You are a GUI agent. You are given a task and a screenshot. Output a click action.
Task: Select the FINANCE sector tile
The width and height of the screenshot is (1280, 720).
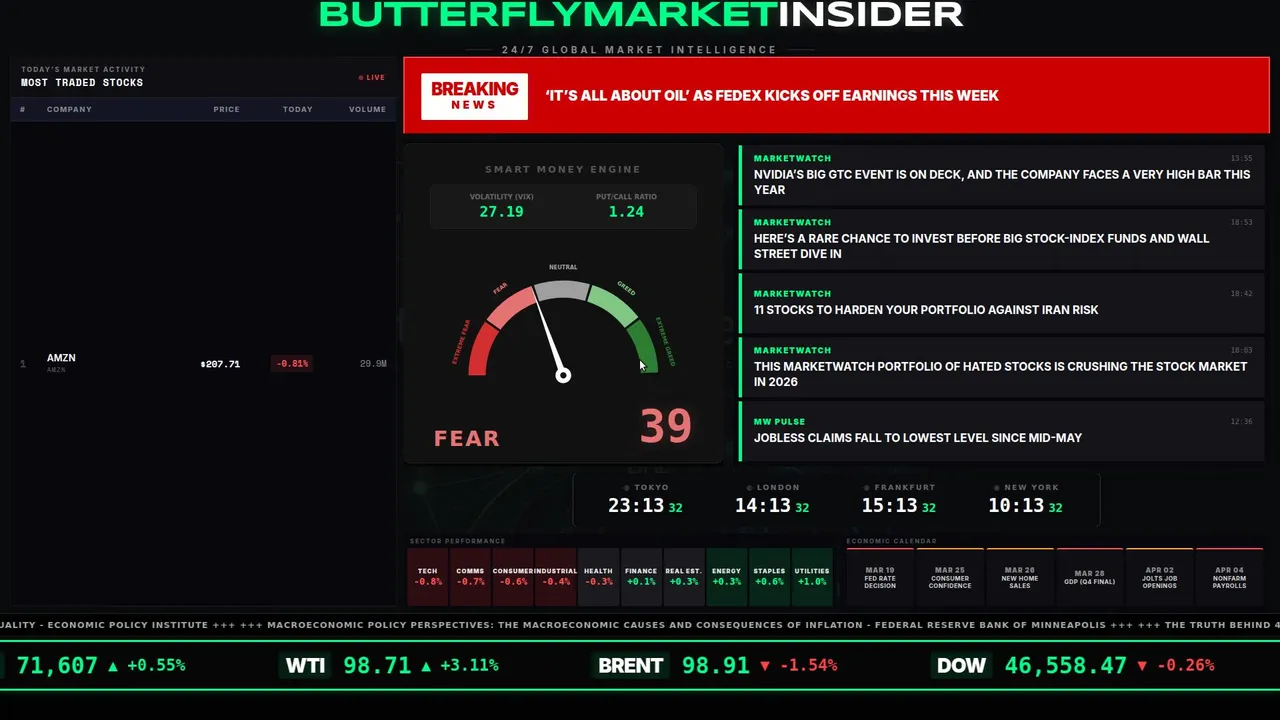[641, 577]
